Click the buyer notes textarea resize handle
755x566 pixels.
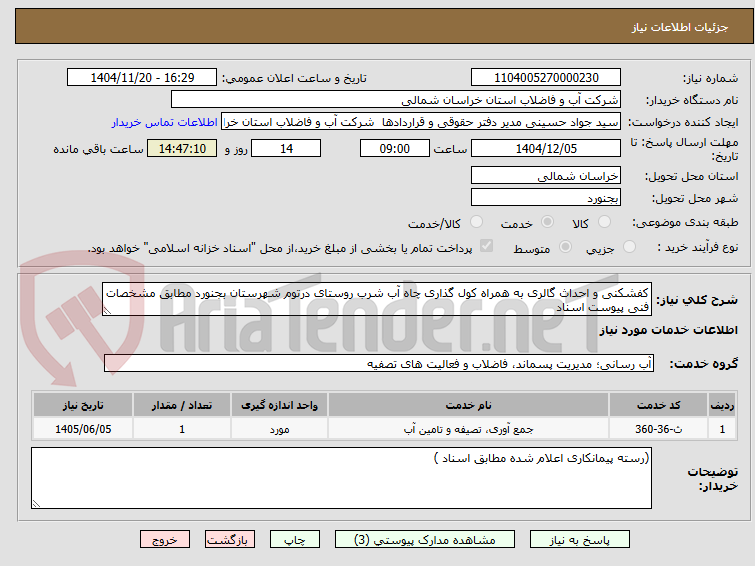37,504
